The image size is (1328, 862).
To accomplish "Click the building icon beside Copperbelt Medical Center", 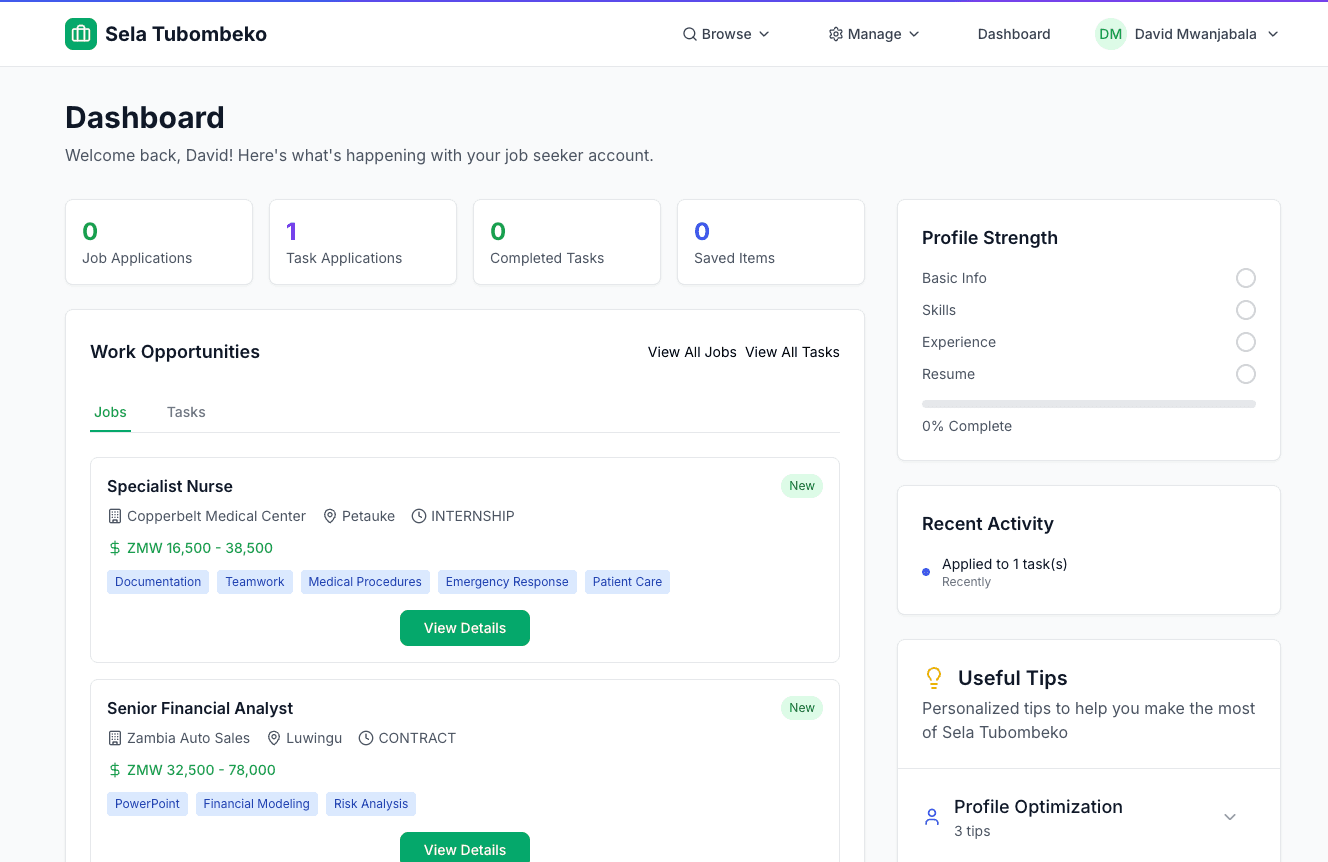I will click(115, 516).
